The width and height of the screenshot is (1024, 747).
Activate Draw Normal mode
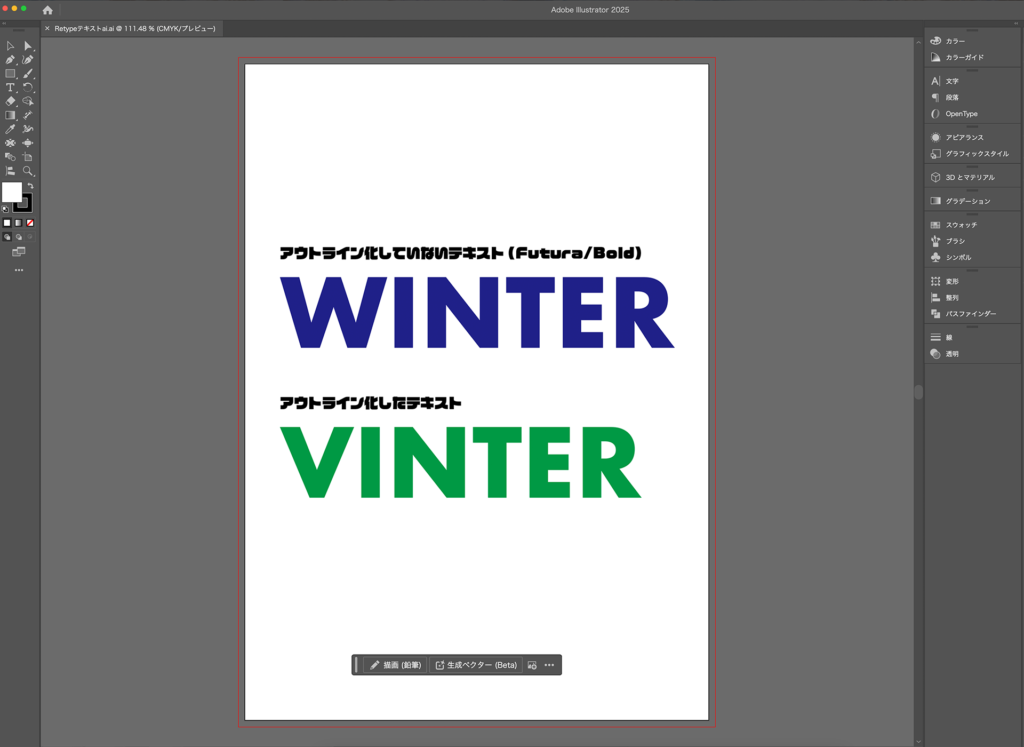click(x=7, y=237)
